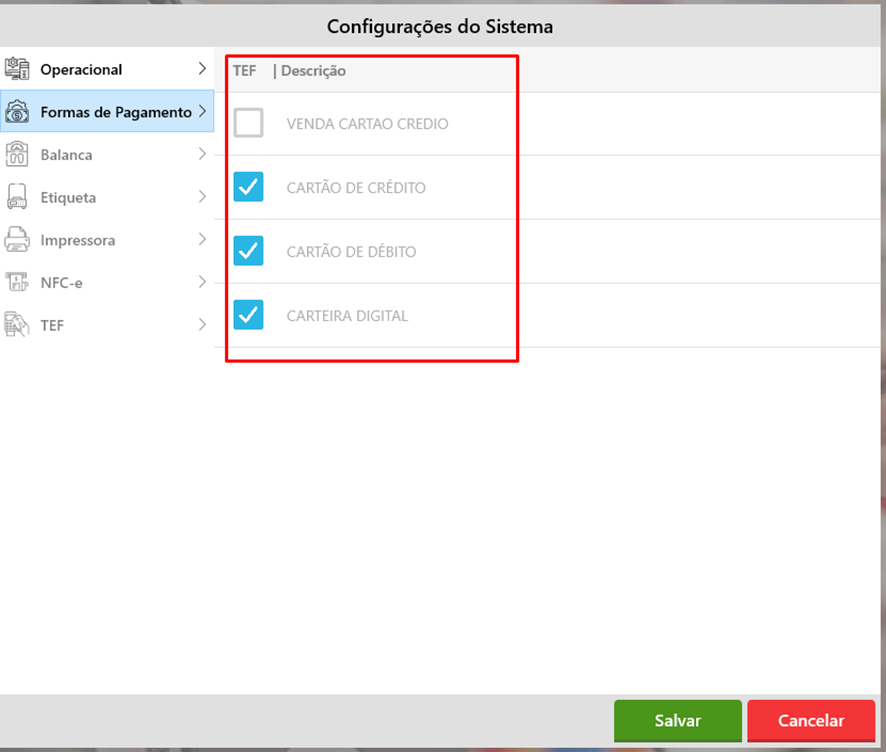886x752 pixels.
Task: Click the Etiqueta label printer icon
Action: coord(18,197)
